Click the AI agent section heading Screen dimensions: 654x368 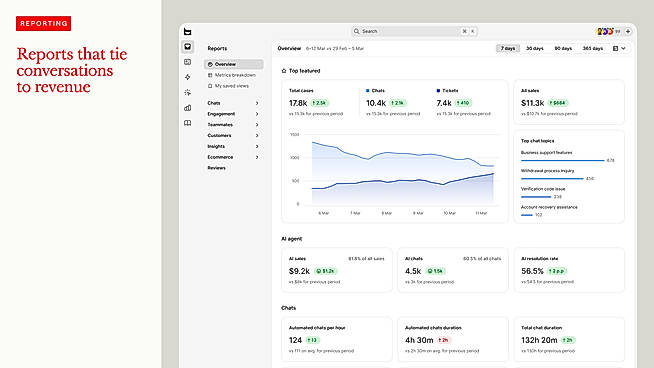292,239
